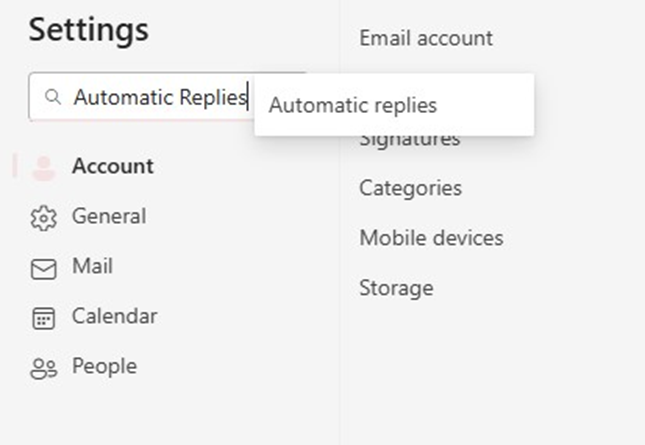Image resolution: width=645 pixels, height=445 pixels.
Task: Click the word Replies in the search field
Action: click(213, 98)
